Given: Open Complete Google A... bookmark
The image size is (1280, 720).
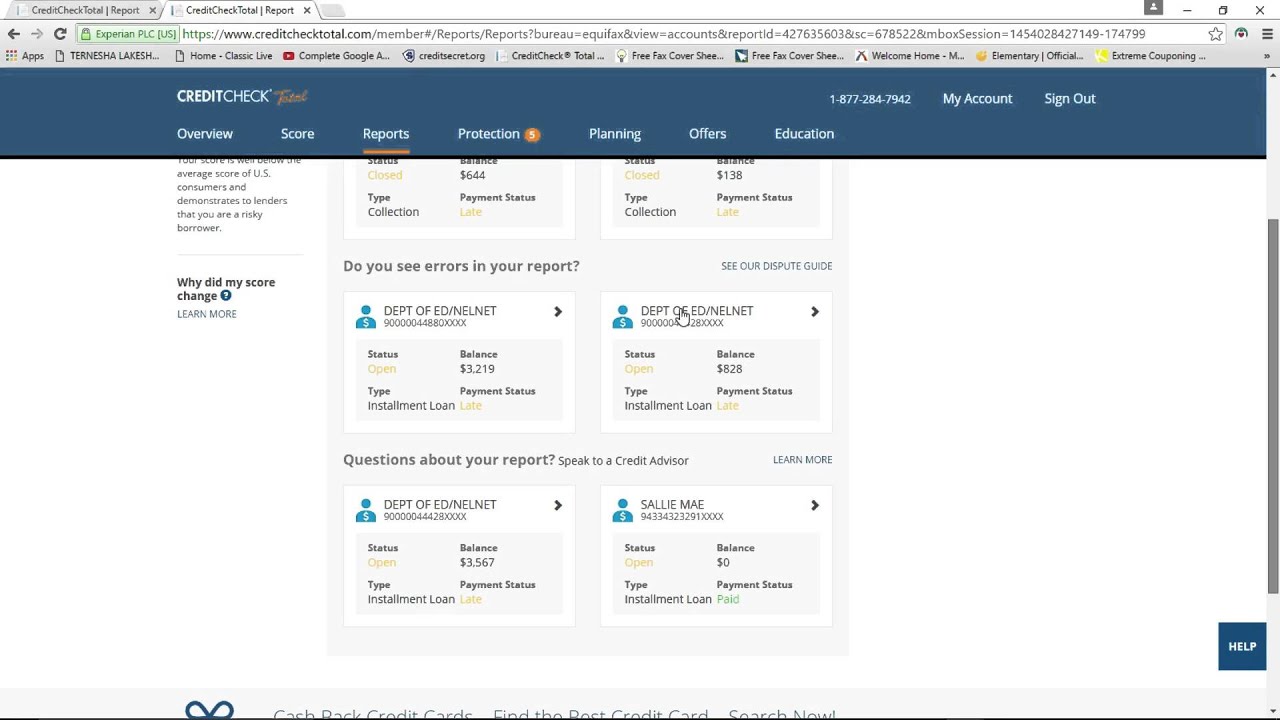Looking at the screenshot, I should click(x=336, y=56).
